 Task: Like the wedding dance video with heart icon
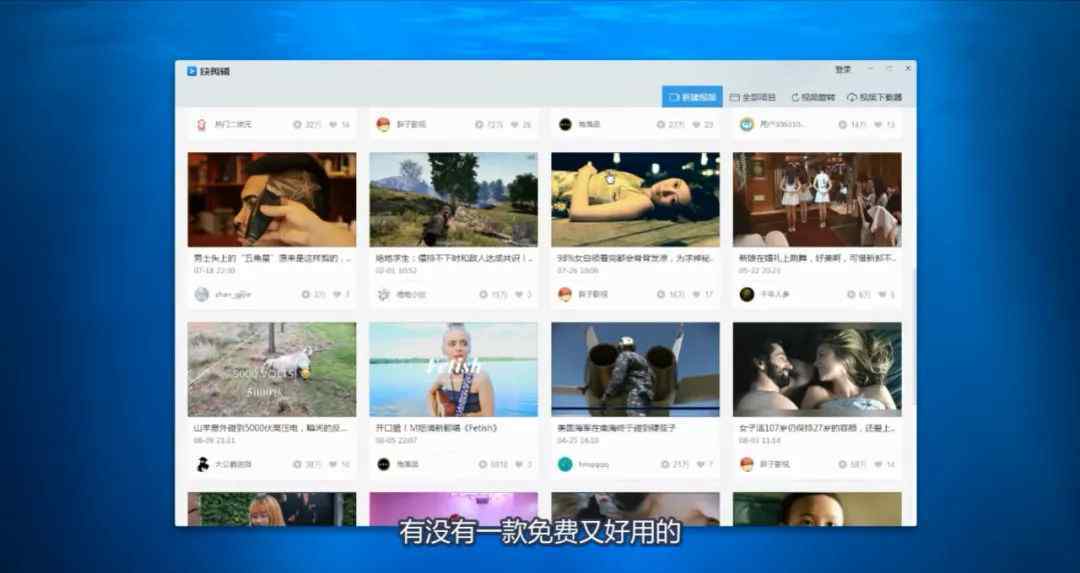tap(882, 294)
